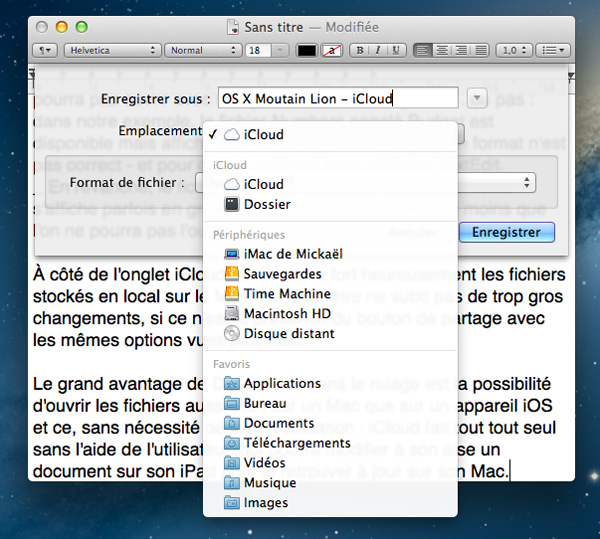The height and width of the screenshot is (539, 600).
Task: Open the black text color swatch
Action: (307, 50)
